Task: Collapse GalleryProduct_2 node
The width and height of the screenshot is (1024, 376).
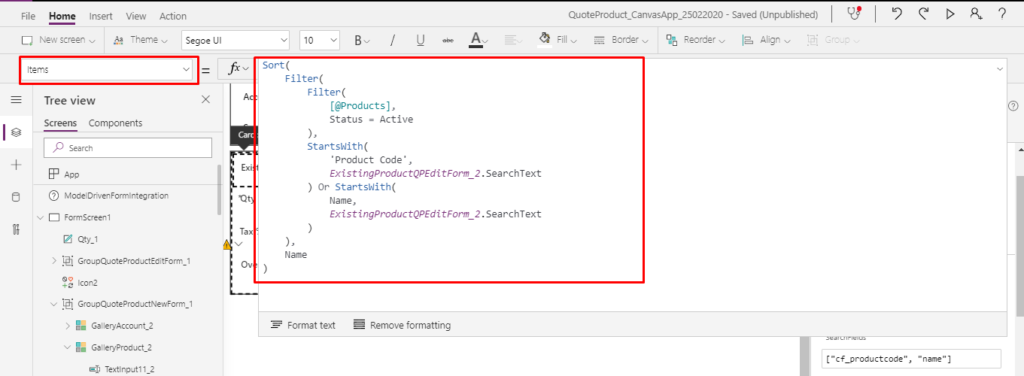Action: [67, 347]
